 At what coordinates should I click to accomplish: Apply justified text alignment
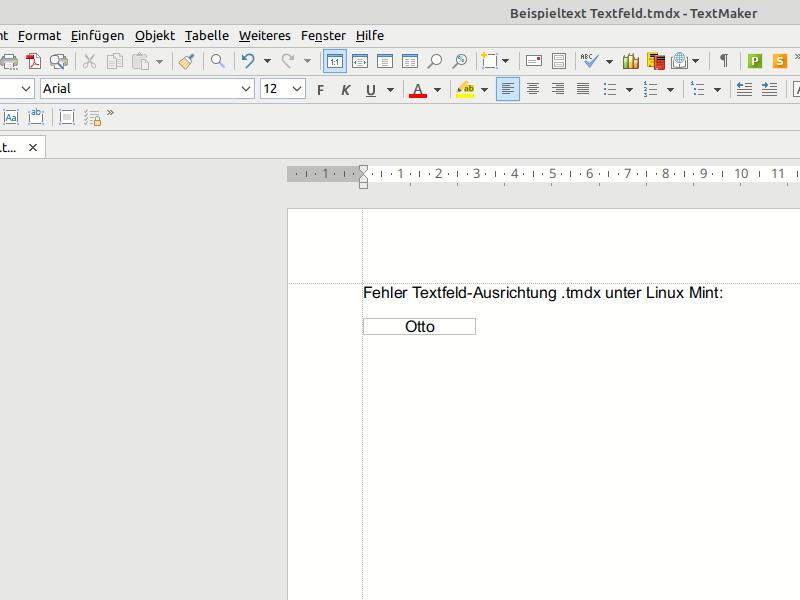click(x=583, y=89)
